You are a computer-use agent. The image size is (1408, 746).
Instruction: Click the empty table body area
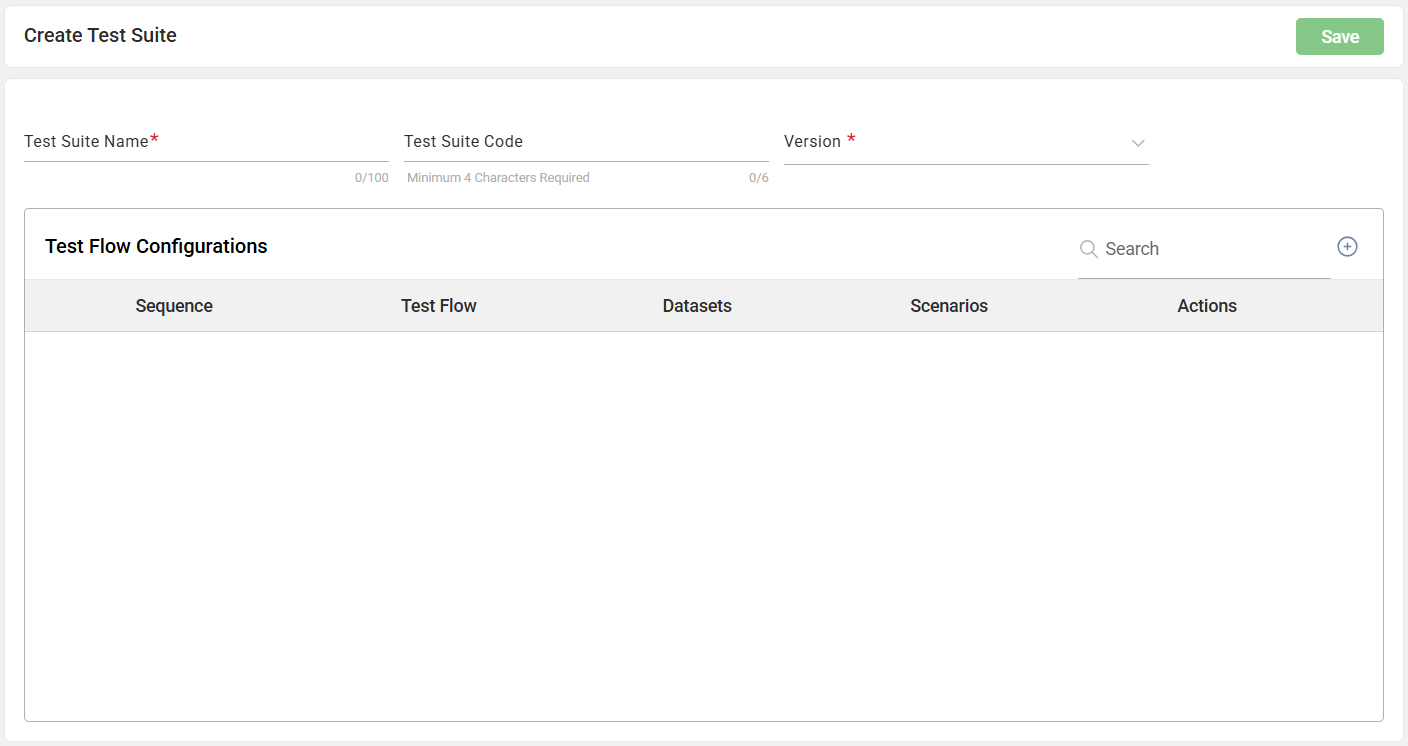703,525
